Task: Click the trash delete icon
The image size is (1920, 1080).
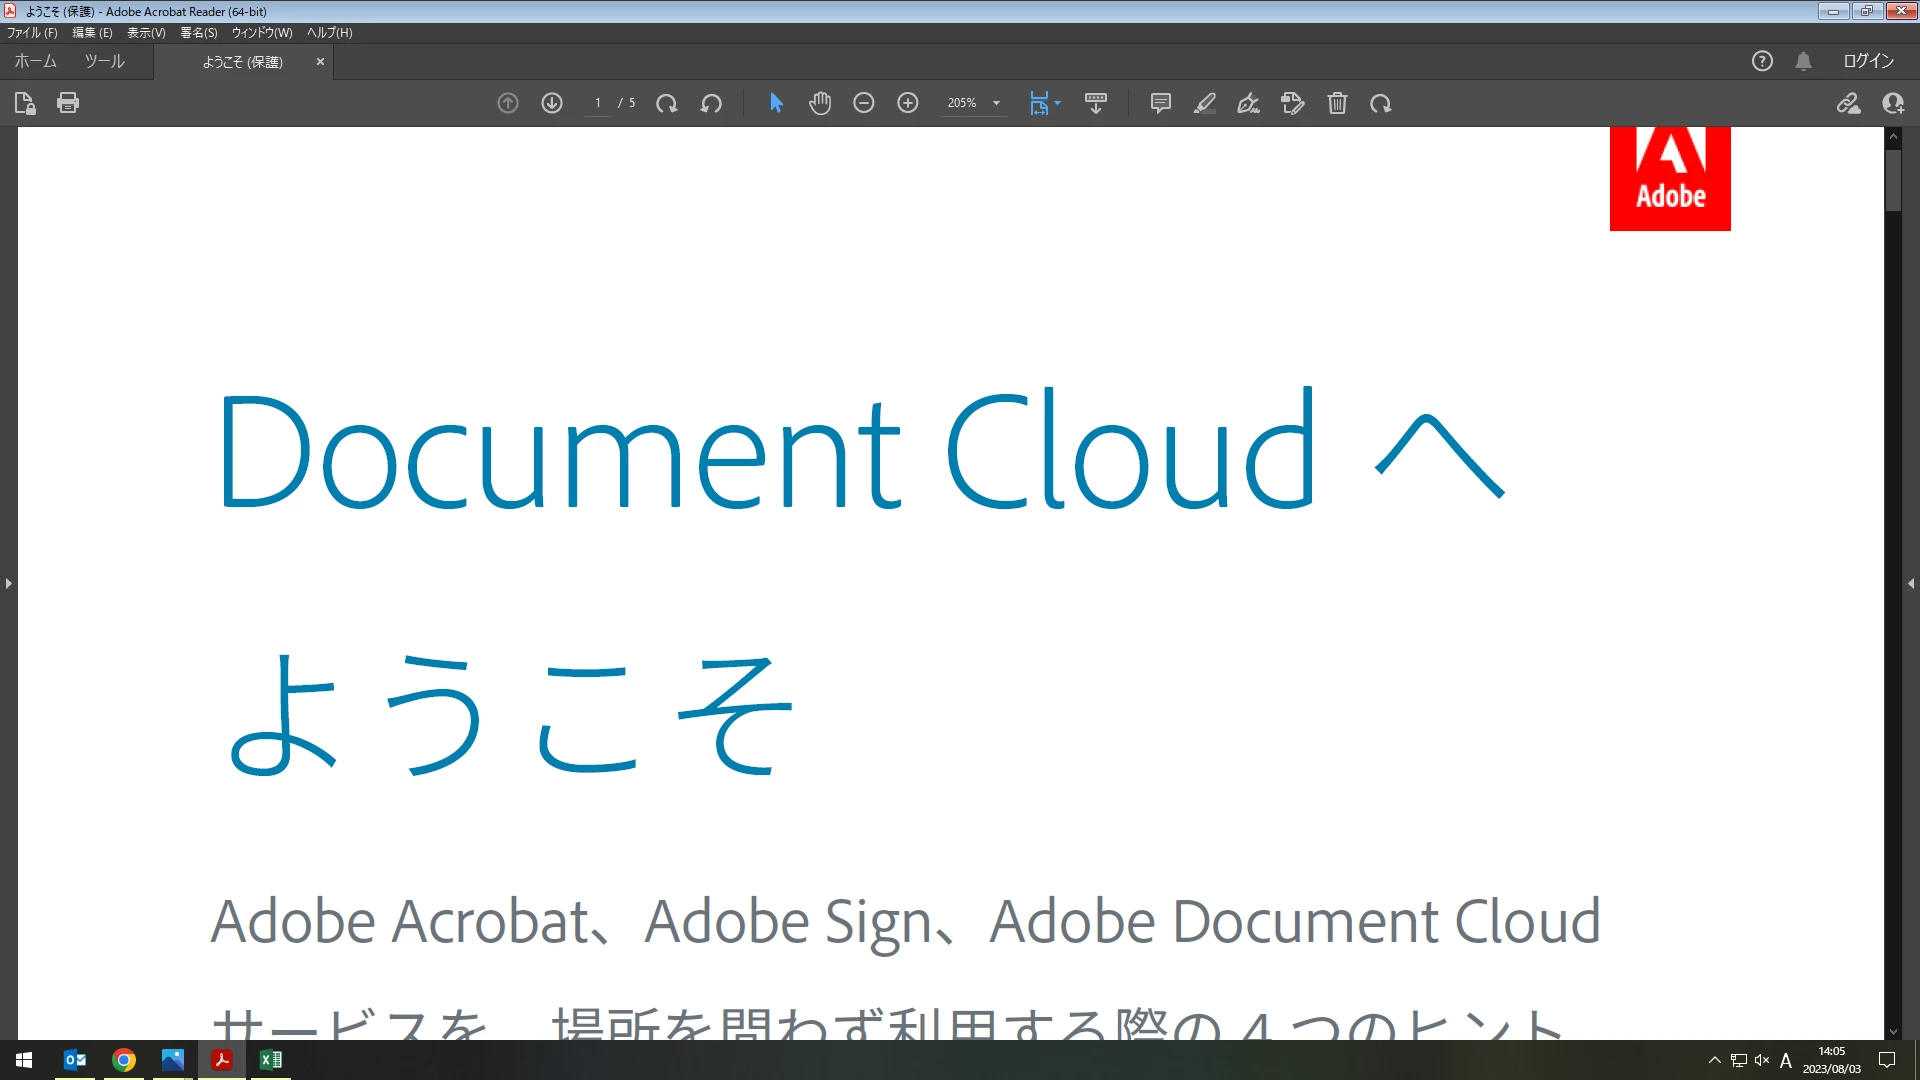Action: pos(1337,103)
